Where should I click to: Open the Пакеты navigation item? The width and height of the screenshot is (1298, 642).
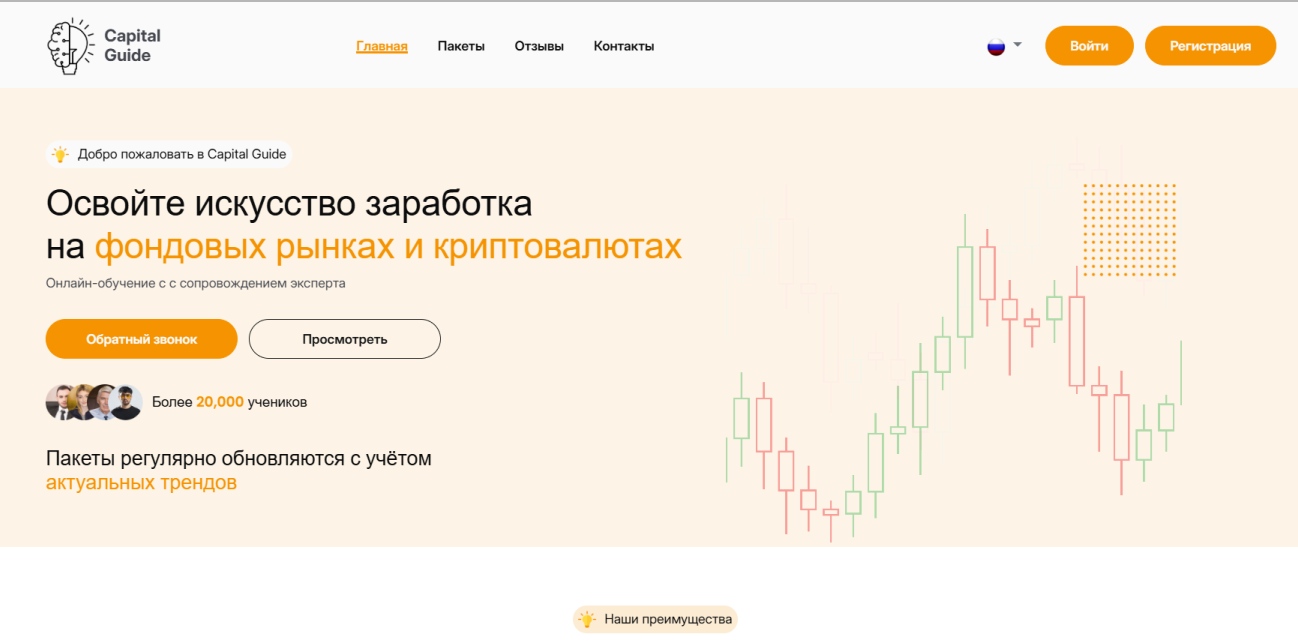click(461, 46)
